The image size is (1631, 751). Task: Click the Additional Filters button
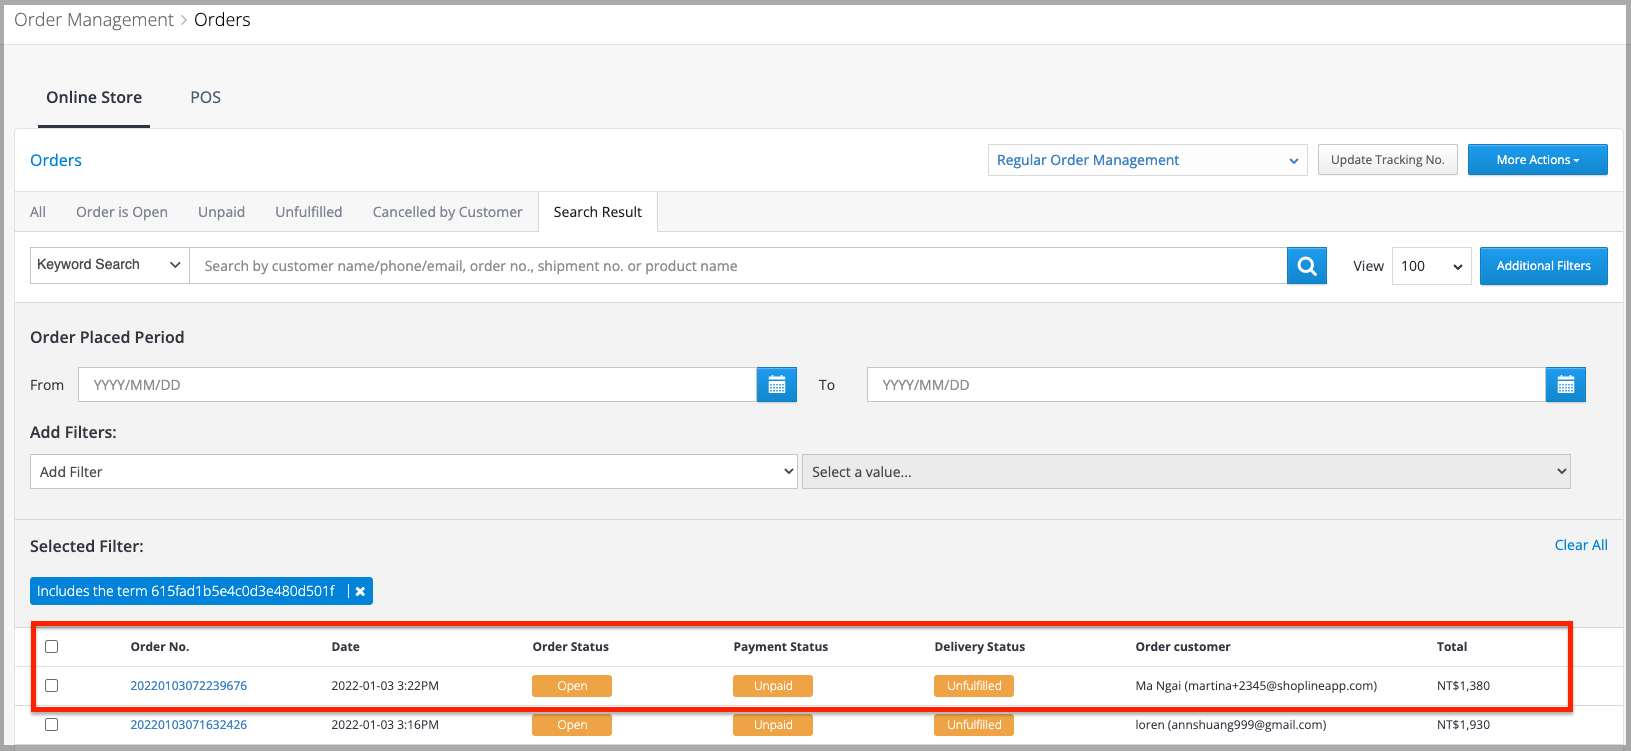pos(1543,266)
